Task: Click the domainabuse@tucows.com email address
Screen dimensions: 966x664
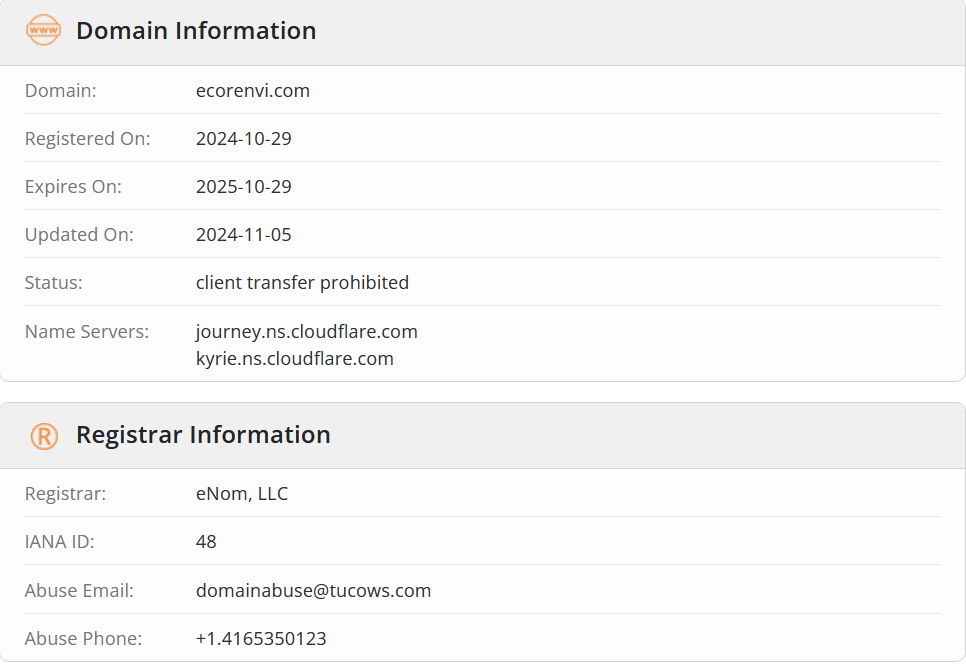Action: (x=314, y=591)
